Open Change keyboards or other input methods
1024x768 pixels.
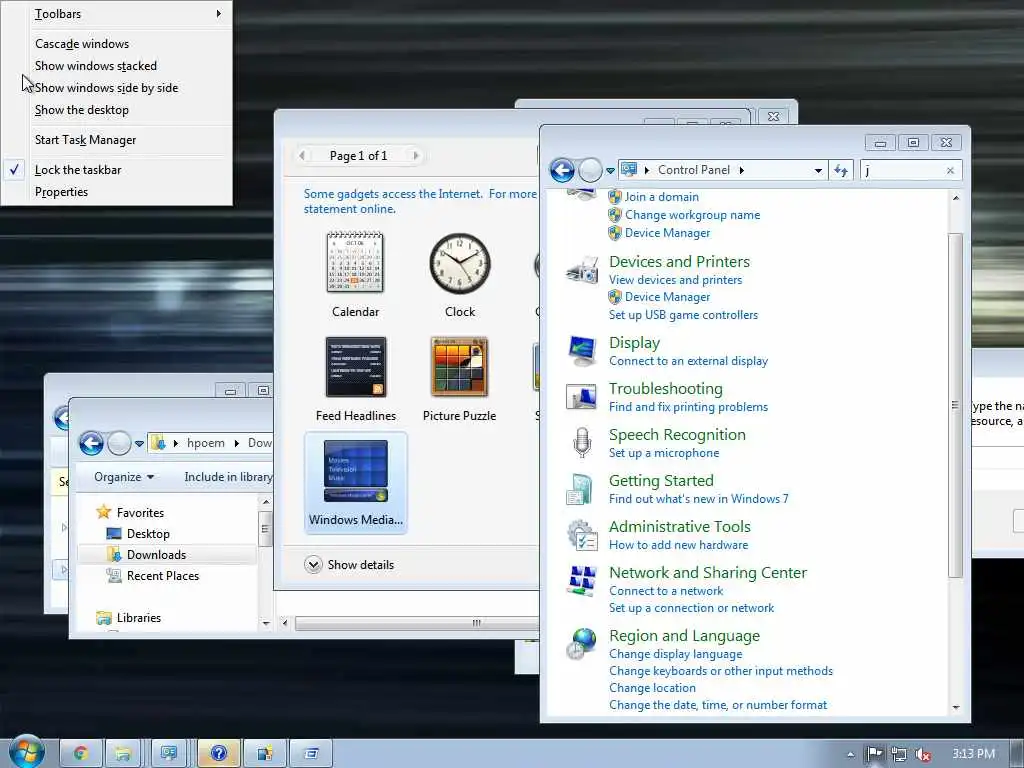coord(721,671)
